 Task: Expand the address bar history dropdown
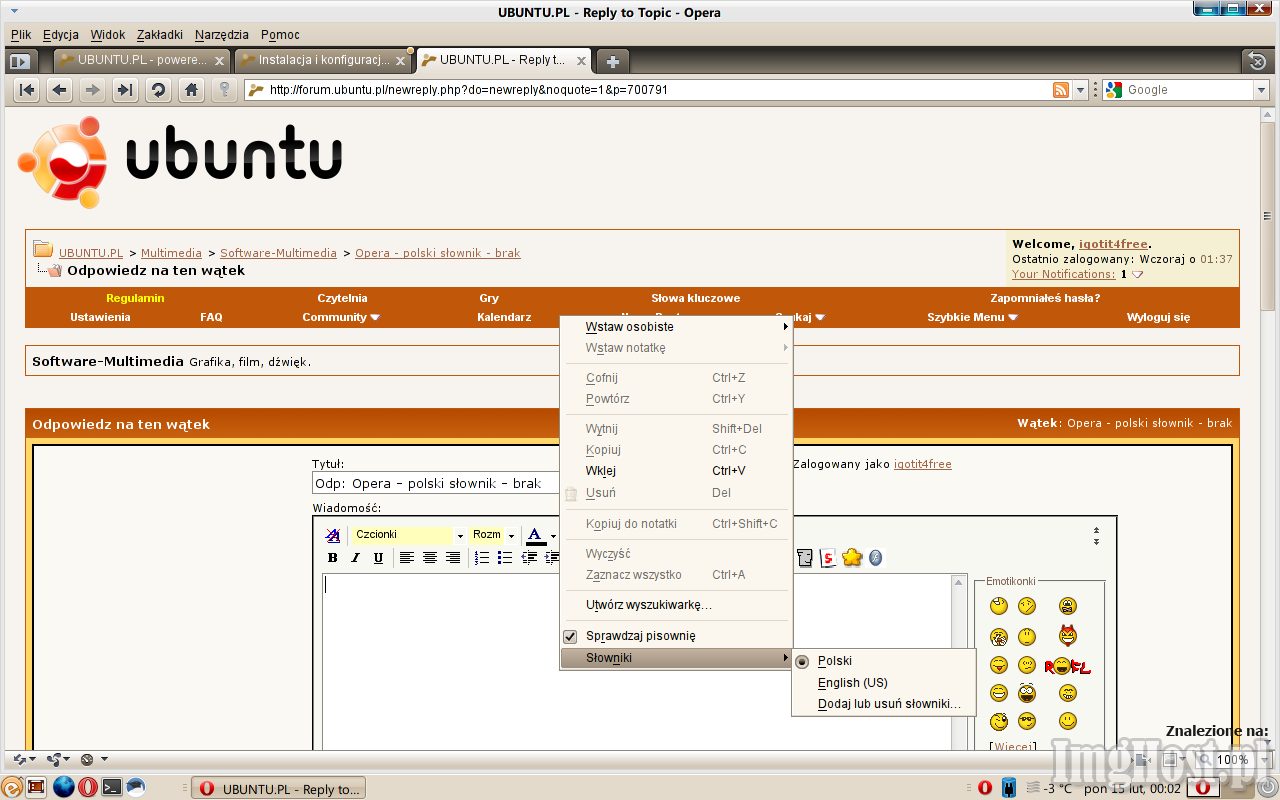click(x=1080, y=90)
